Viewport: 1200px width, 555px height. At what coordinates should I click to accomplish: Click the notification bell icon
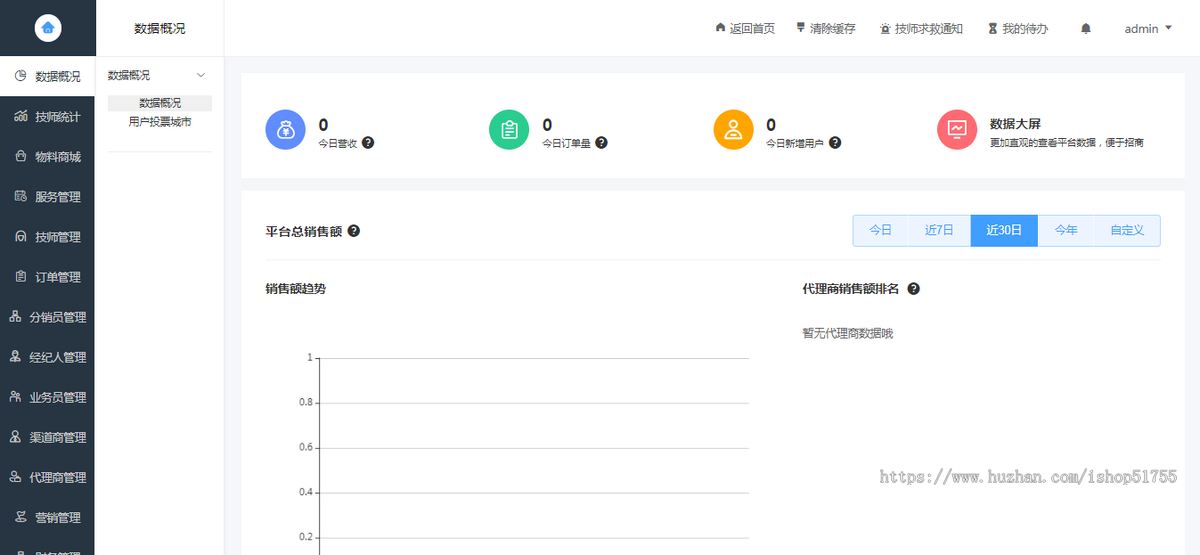[x=1086, y=28]
